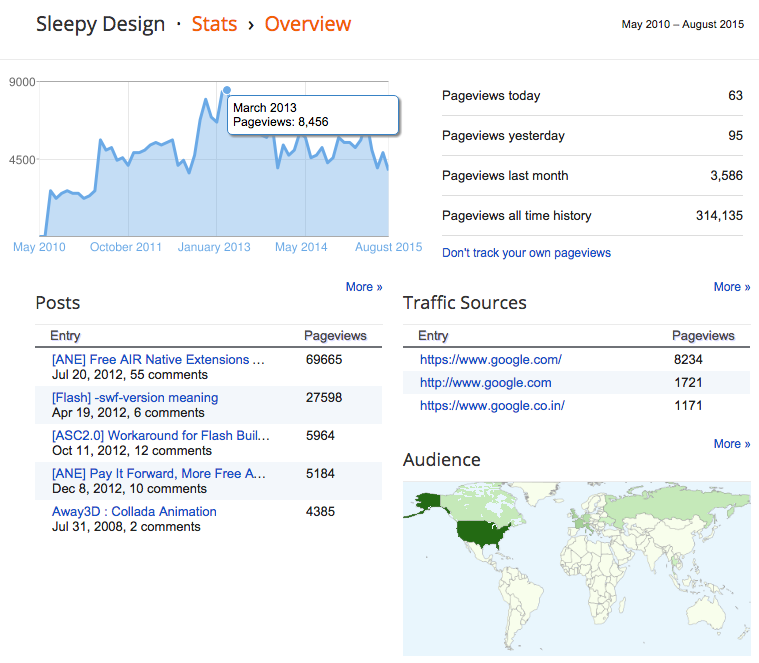Open the ASC2.0 Workaround for Flash Builder post
The width and height of the screenshot is (759, 663).
[160, 436]
